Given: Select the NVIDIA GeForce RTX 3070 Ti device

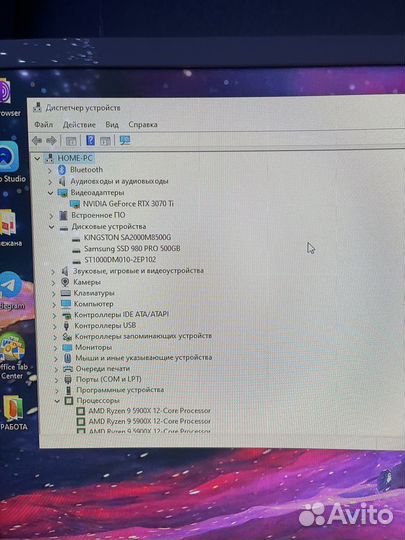Looking at the screenshot, I should [x=128, y=204].
